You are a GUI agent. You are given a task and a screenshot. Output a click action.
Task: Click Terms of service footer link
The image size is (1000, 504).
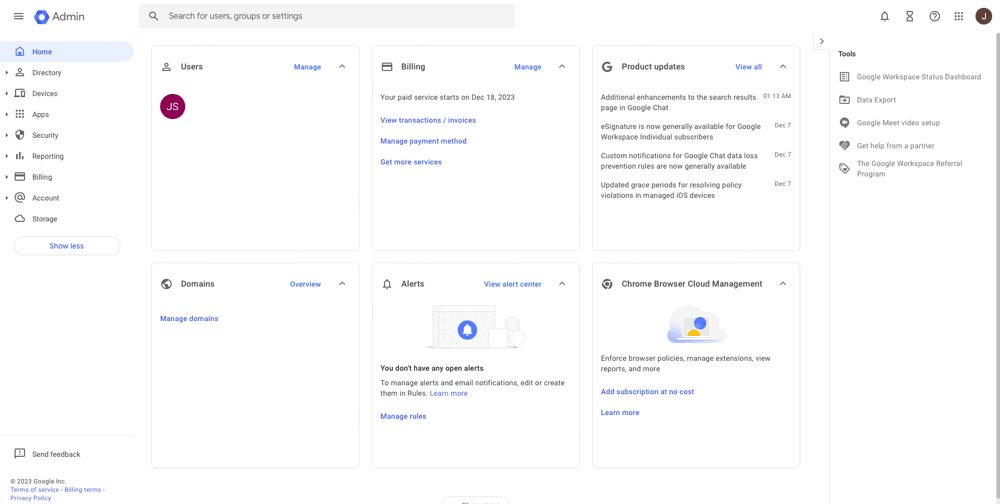click(x=34, y=490)
